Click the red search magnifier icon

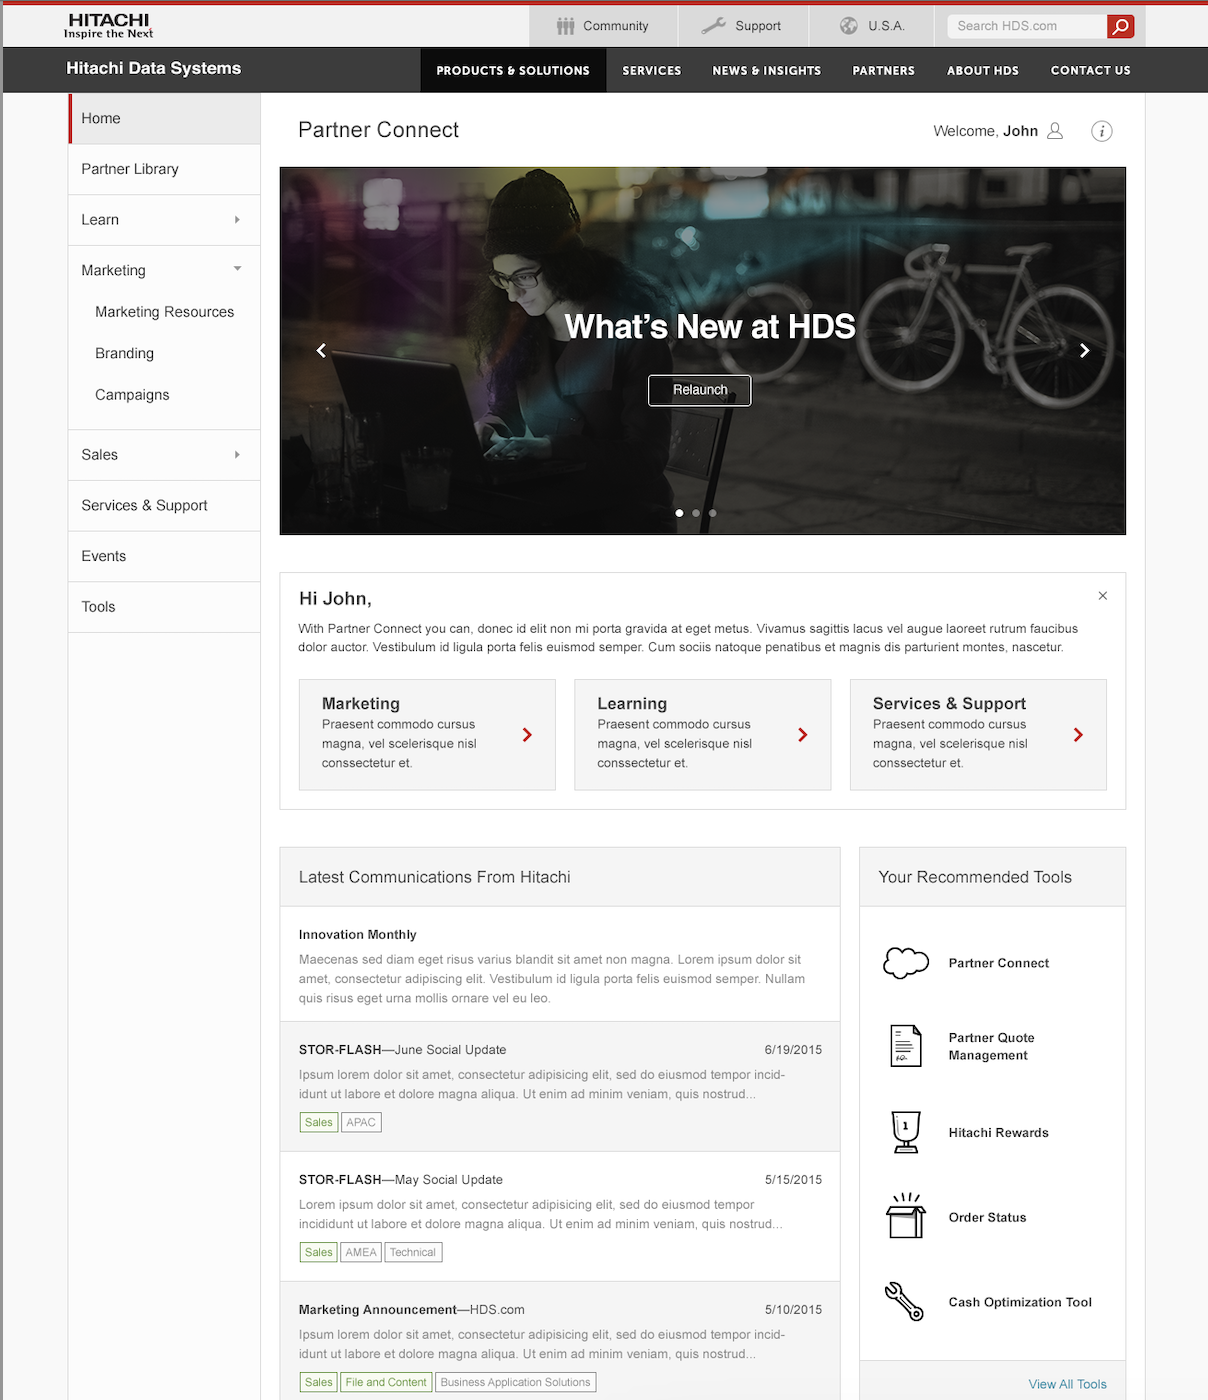pos(1121,26)
